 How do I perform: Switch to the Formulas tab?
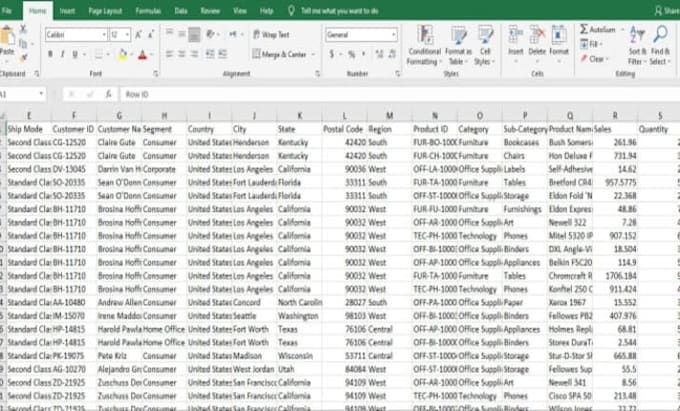148,11
